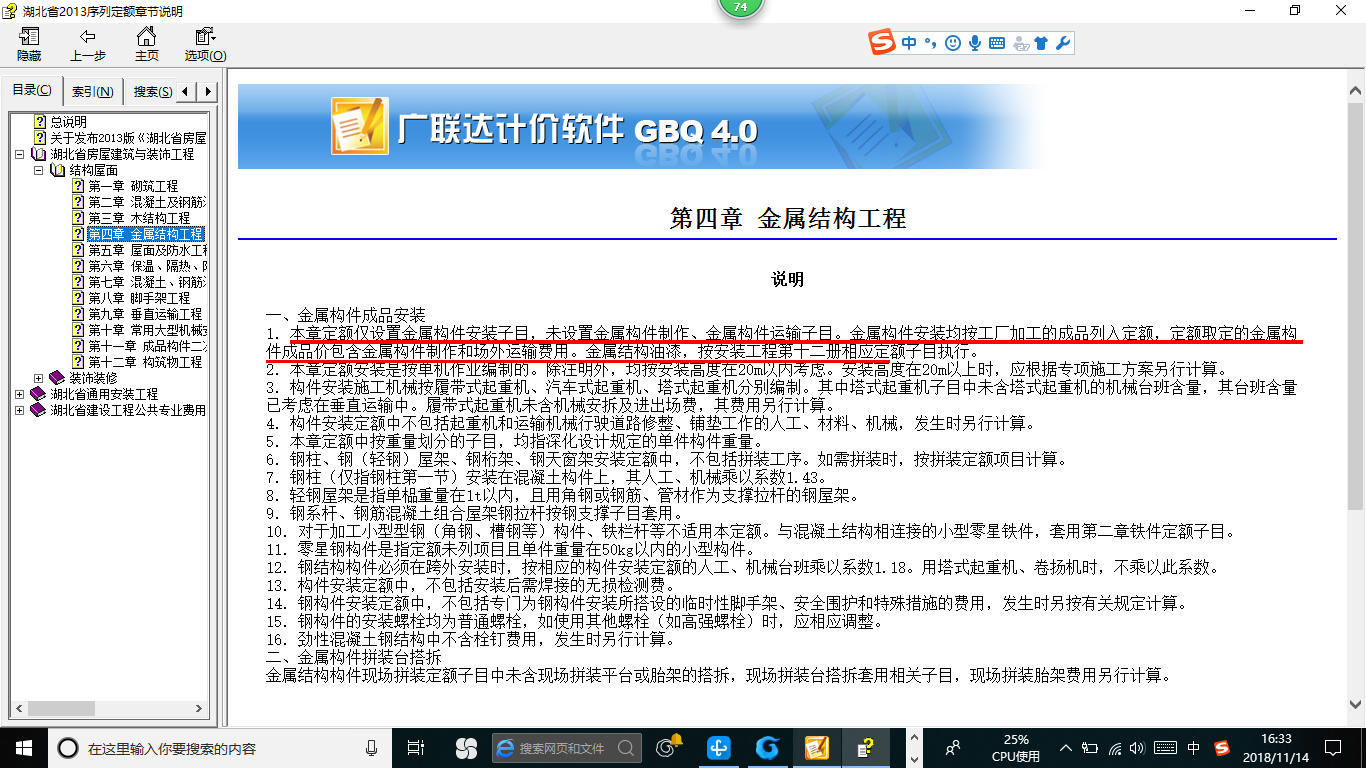
Task: Click the green 74 badge at top
Action: click(740, 8)
